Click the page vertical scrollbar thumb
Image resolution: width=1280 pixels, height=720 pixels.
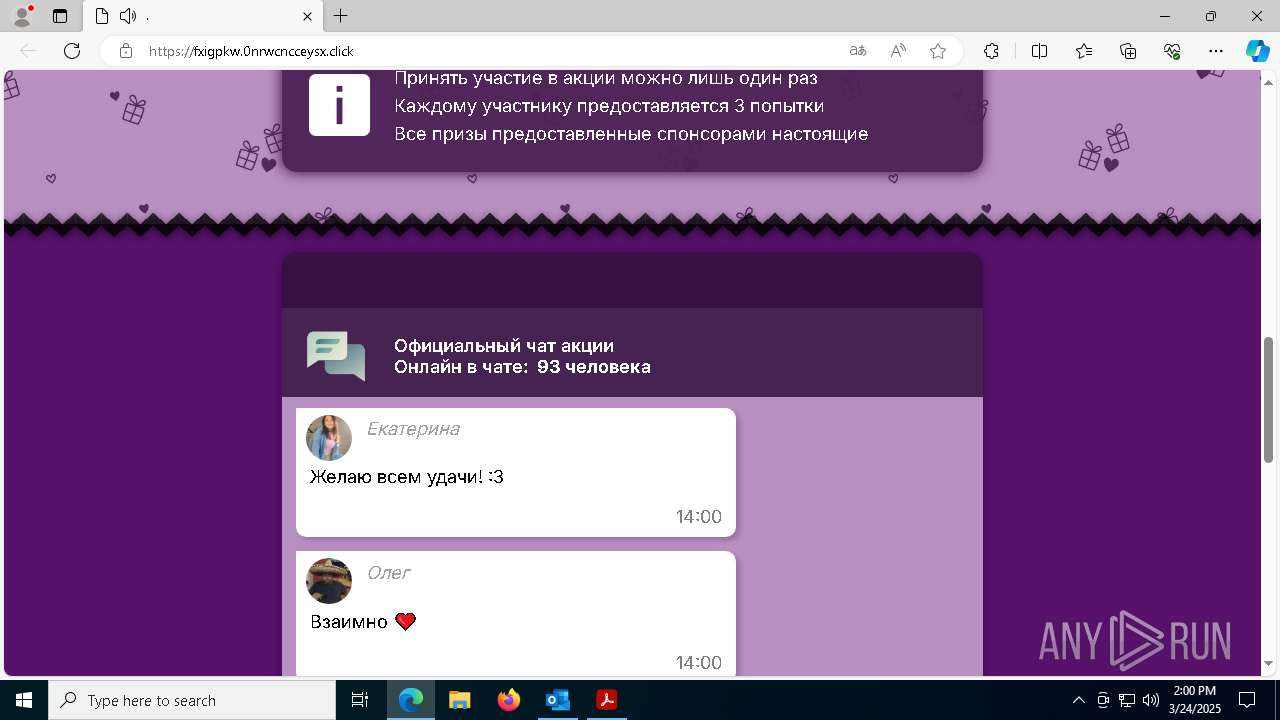1269,400
